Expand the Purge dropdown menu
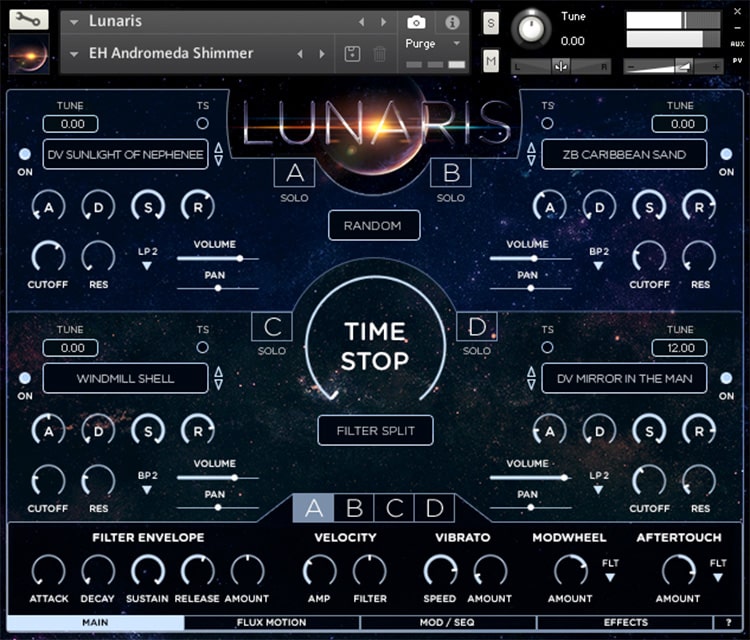 click(457, 44)
